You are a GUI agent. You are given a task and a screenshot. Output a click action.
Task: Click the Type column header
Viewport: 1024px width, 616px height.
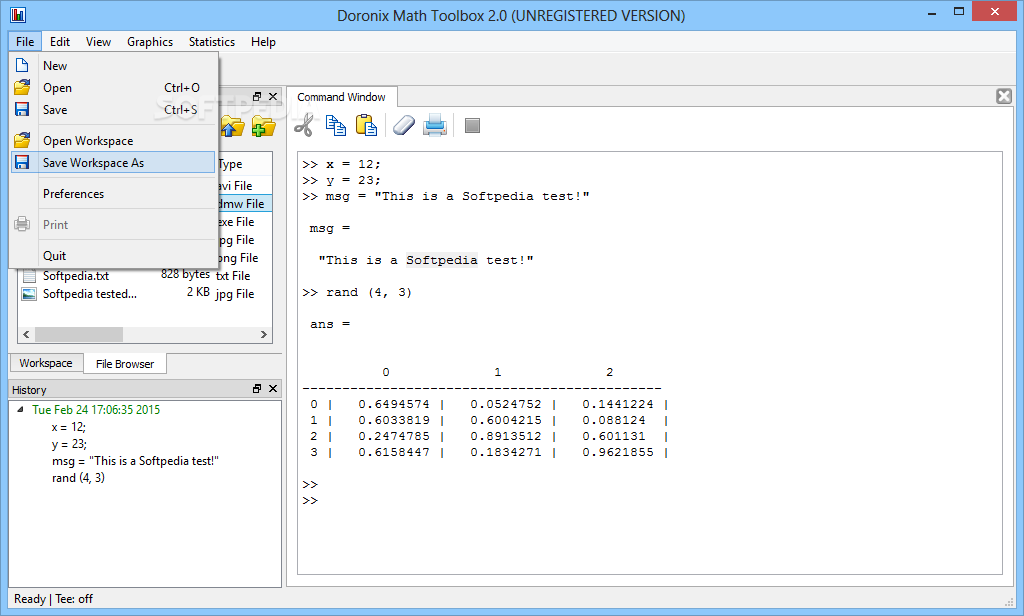244,164
